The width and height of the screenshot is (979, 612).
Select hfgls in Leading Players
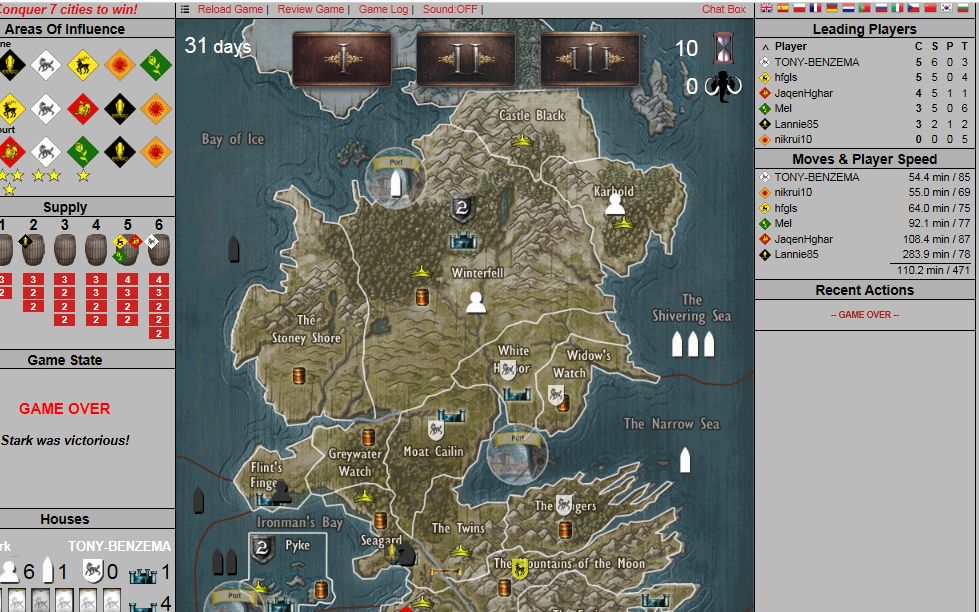point(785,77)
